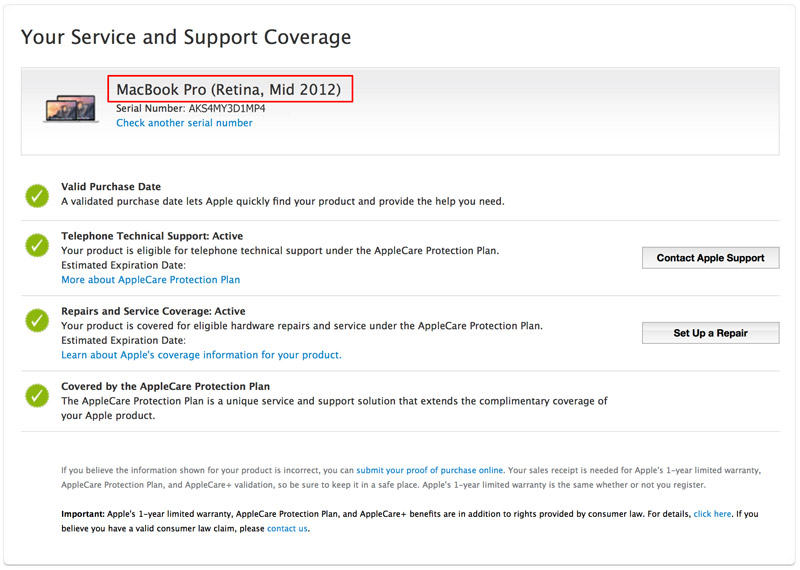
Task: Select the 'MacBook Pro (Retina, Mid 2012)' title
Action: pyautogui.click(x=229, y=89)
